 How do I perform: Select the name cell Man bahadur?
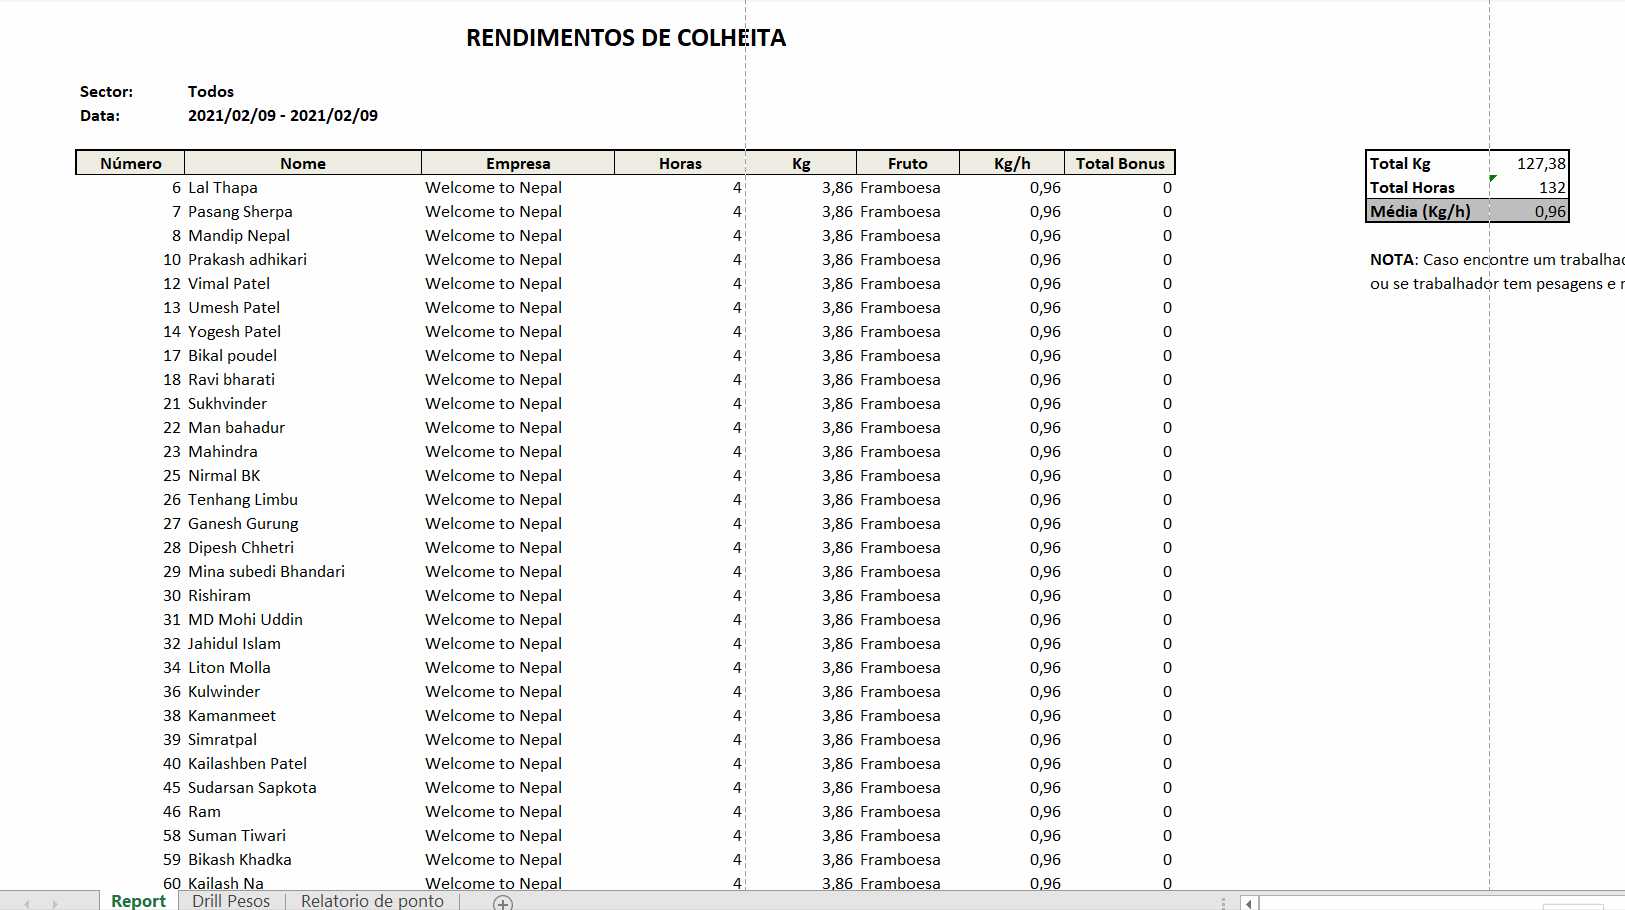(236, 427)
